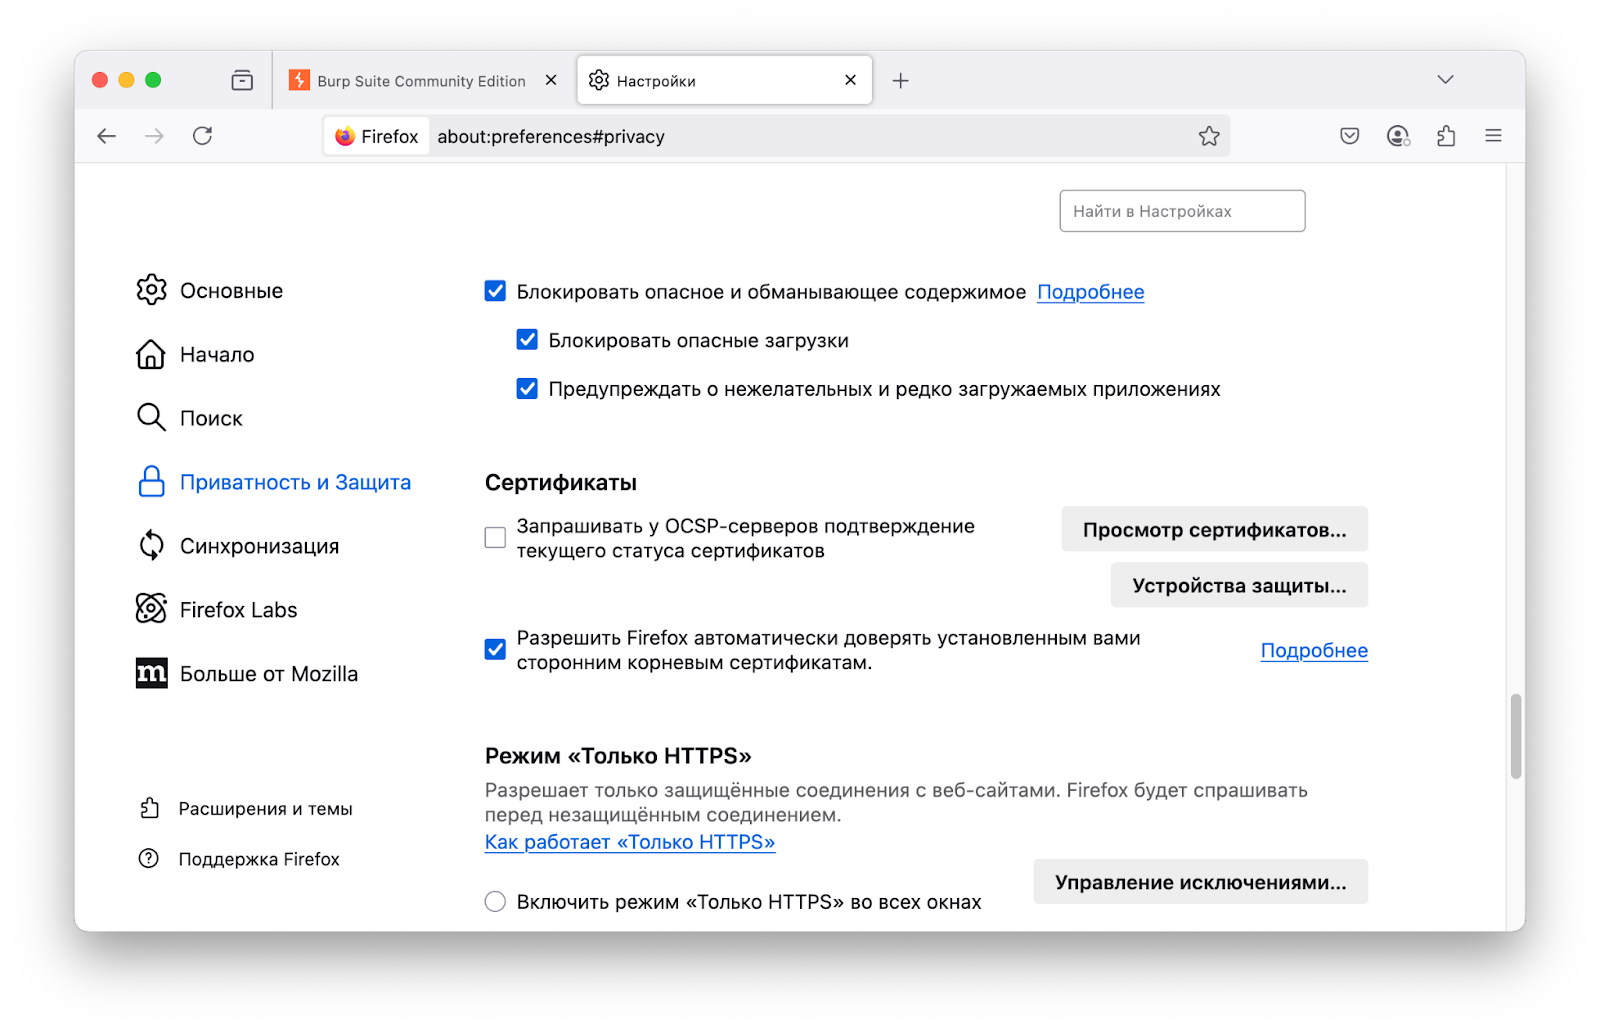Viewport: 1600px width, 1030px height.
Task: Click the Firefox View icon beside tabs
Action: pyautogui.click(x=242, y=80)
